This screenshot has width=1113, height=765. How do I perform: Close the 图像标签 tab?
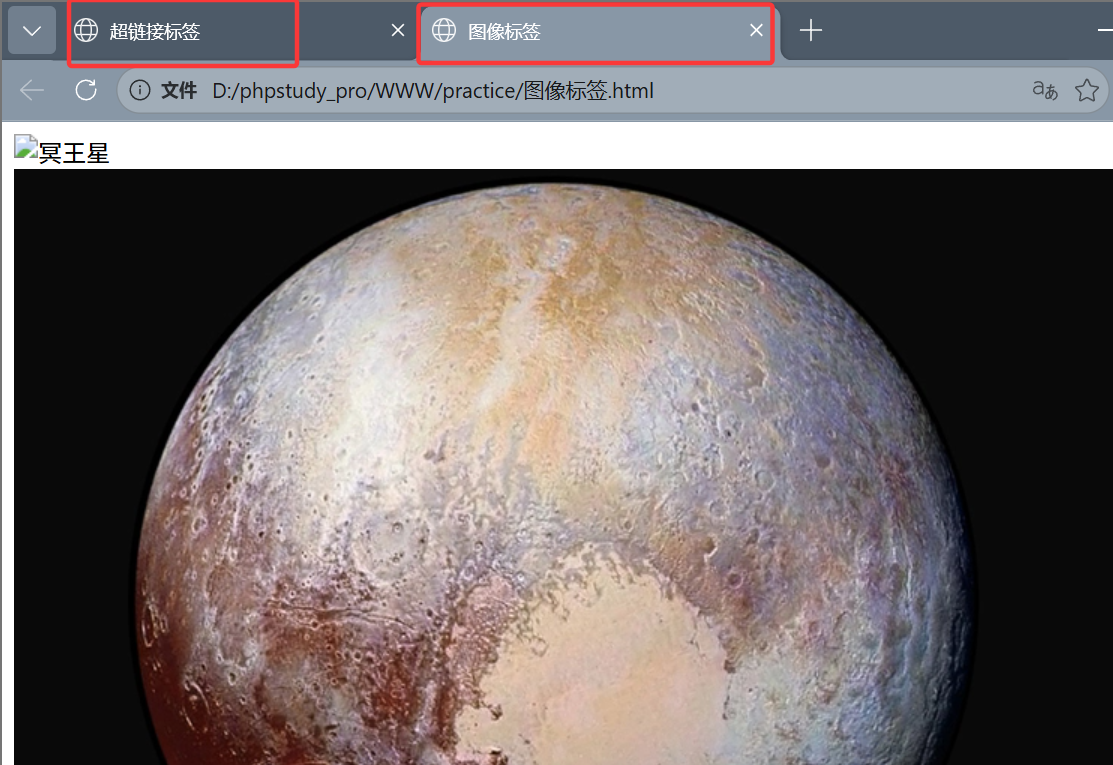pyautogui.click(x=756, y=31)
